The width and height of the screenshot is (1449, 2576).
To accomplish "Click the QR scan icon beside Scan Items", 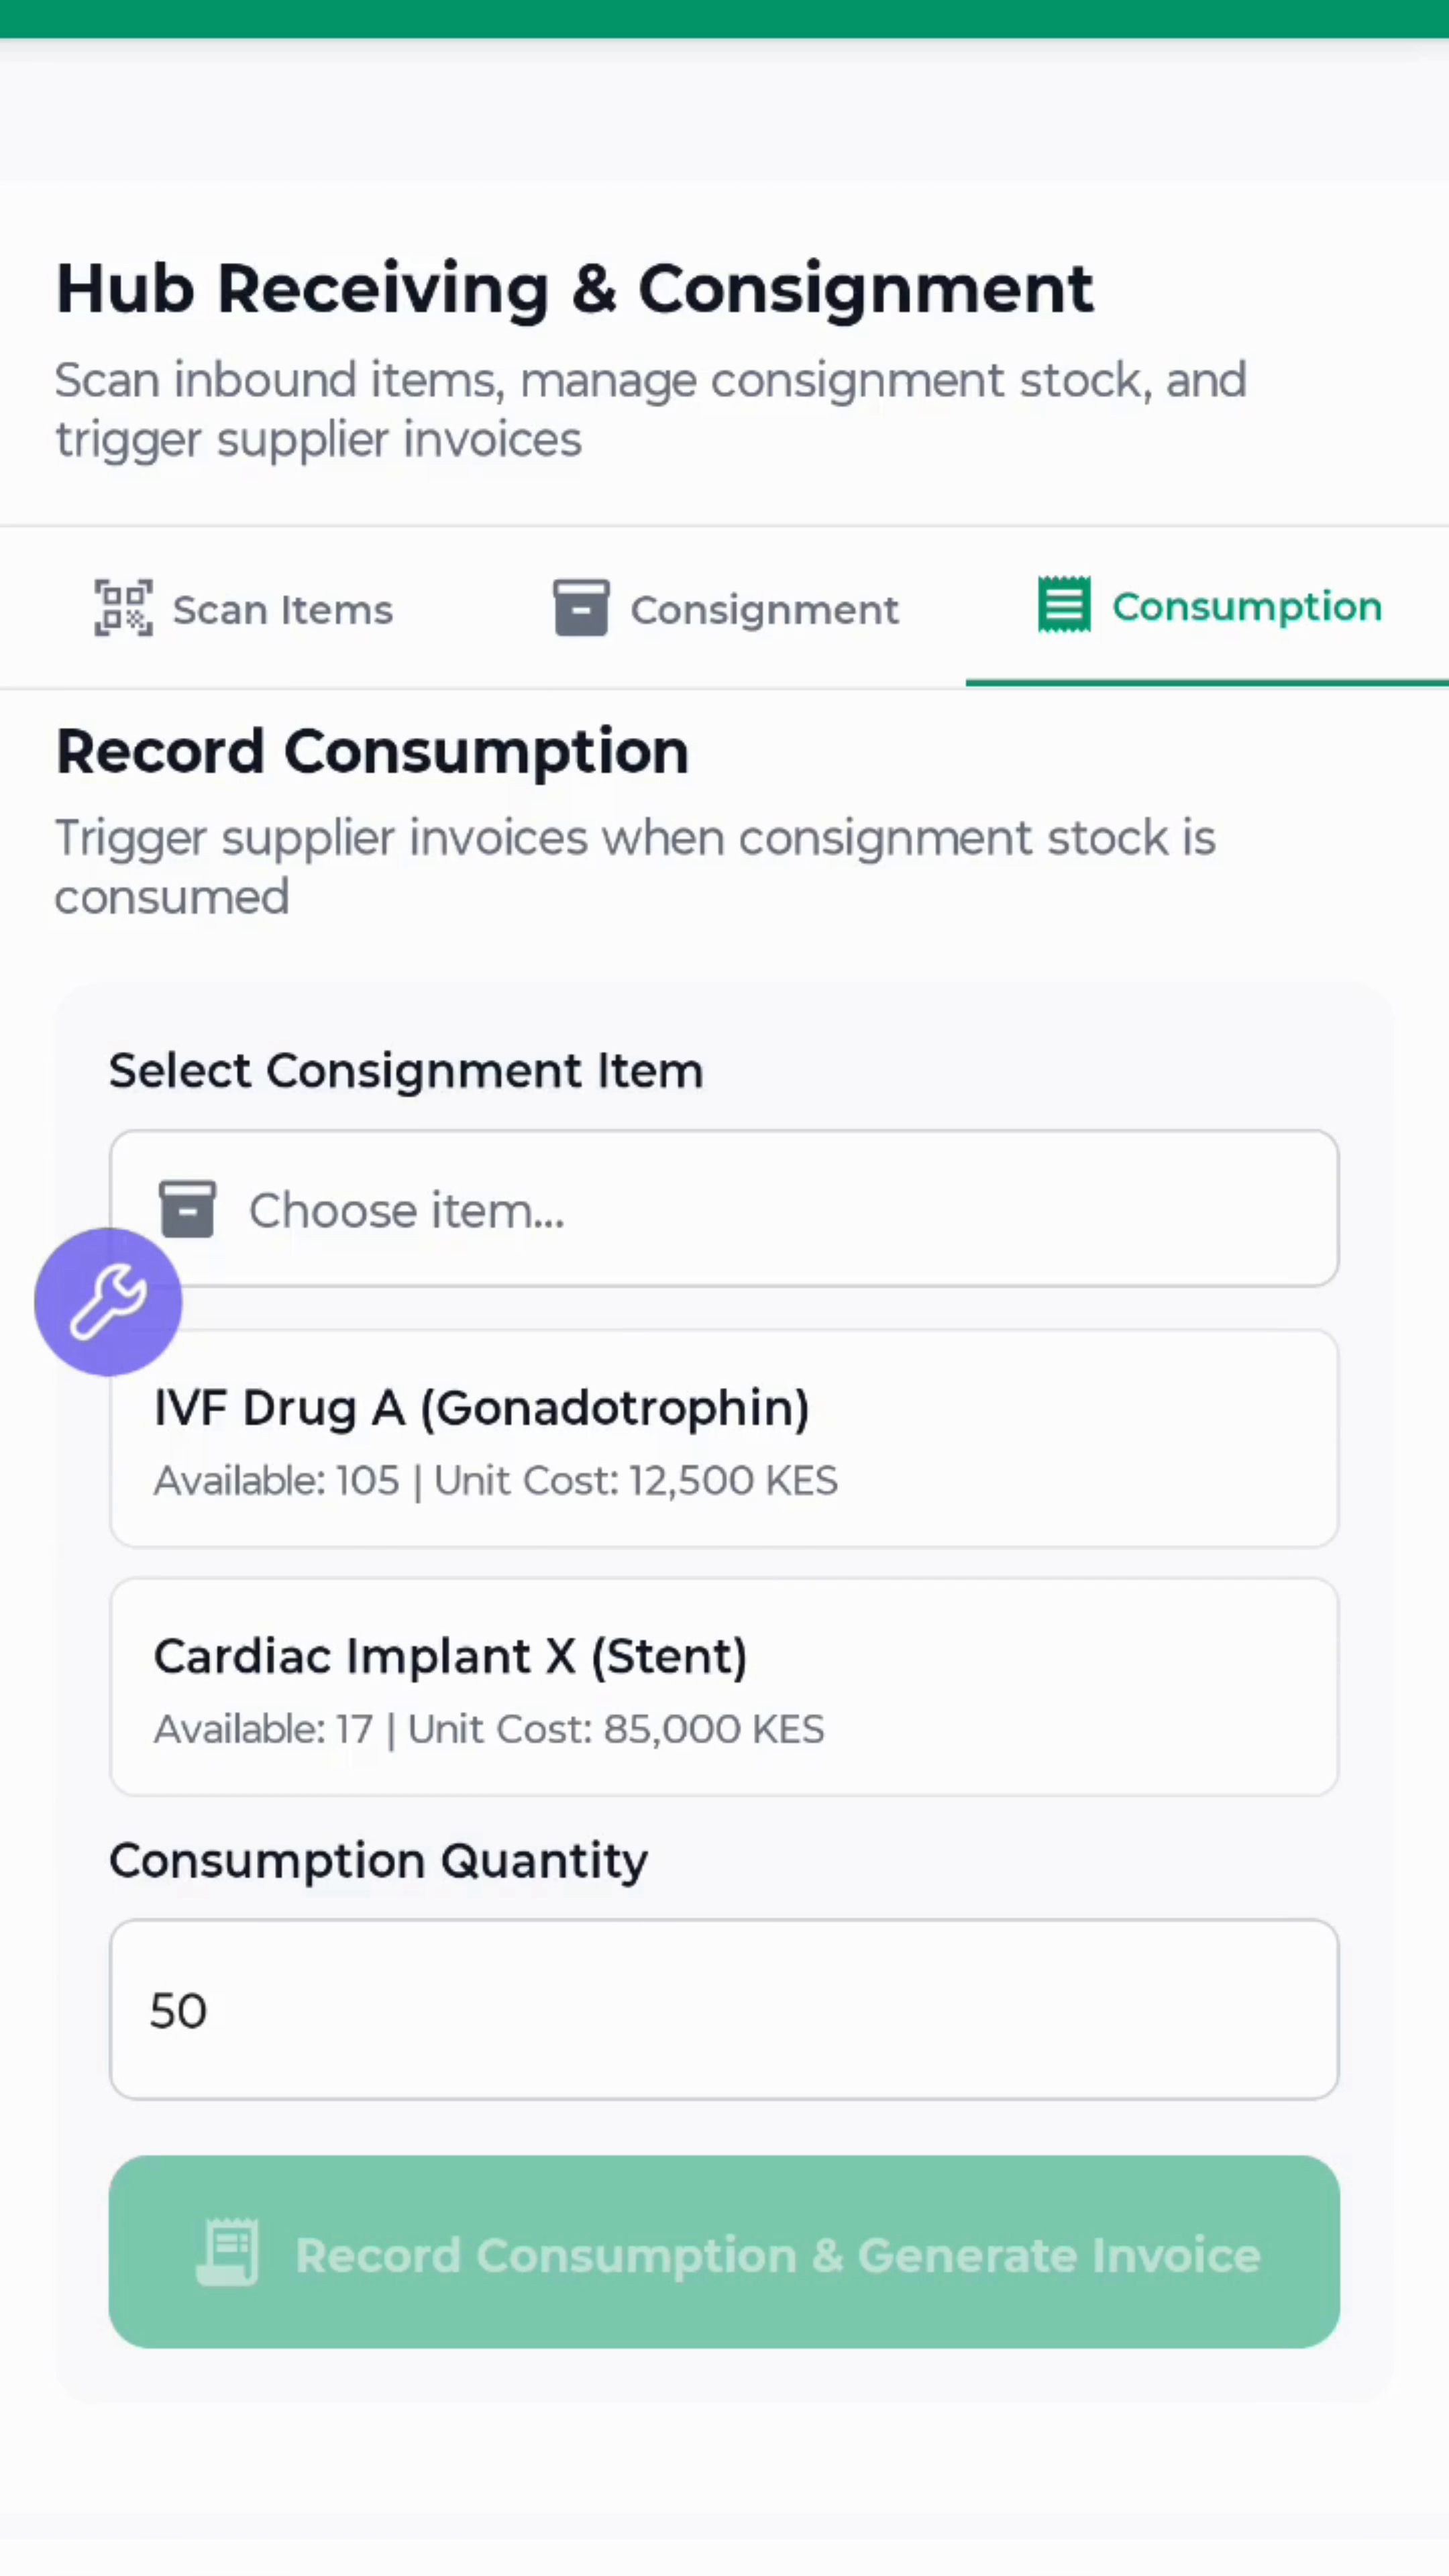I will (x=123, y=608).
